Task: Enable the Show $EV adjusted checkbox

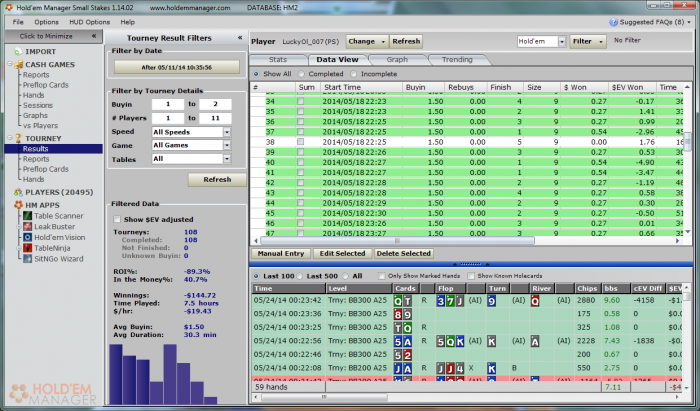Action: (x=117, y=219)
